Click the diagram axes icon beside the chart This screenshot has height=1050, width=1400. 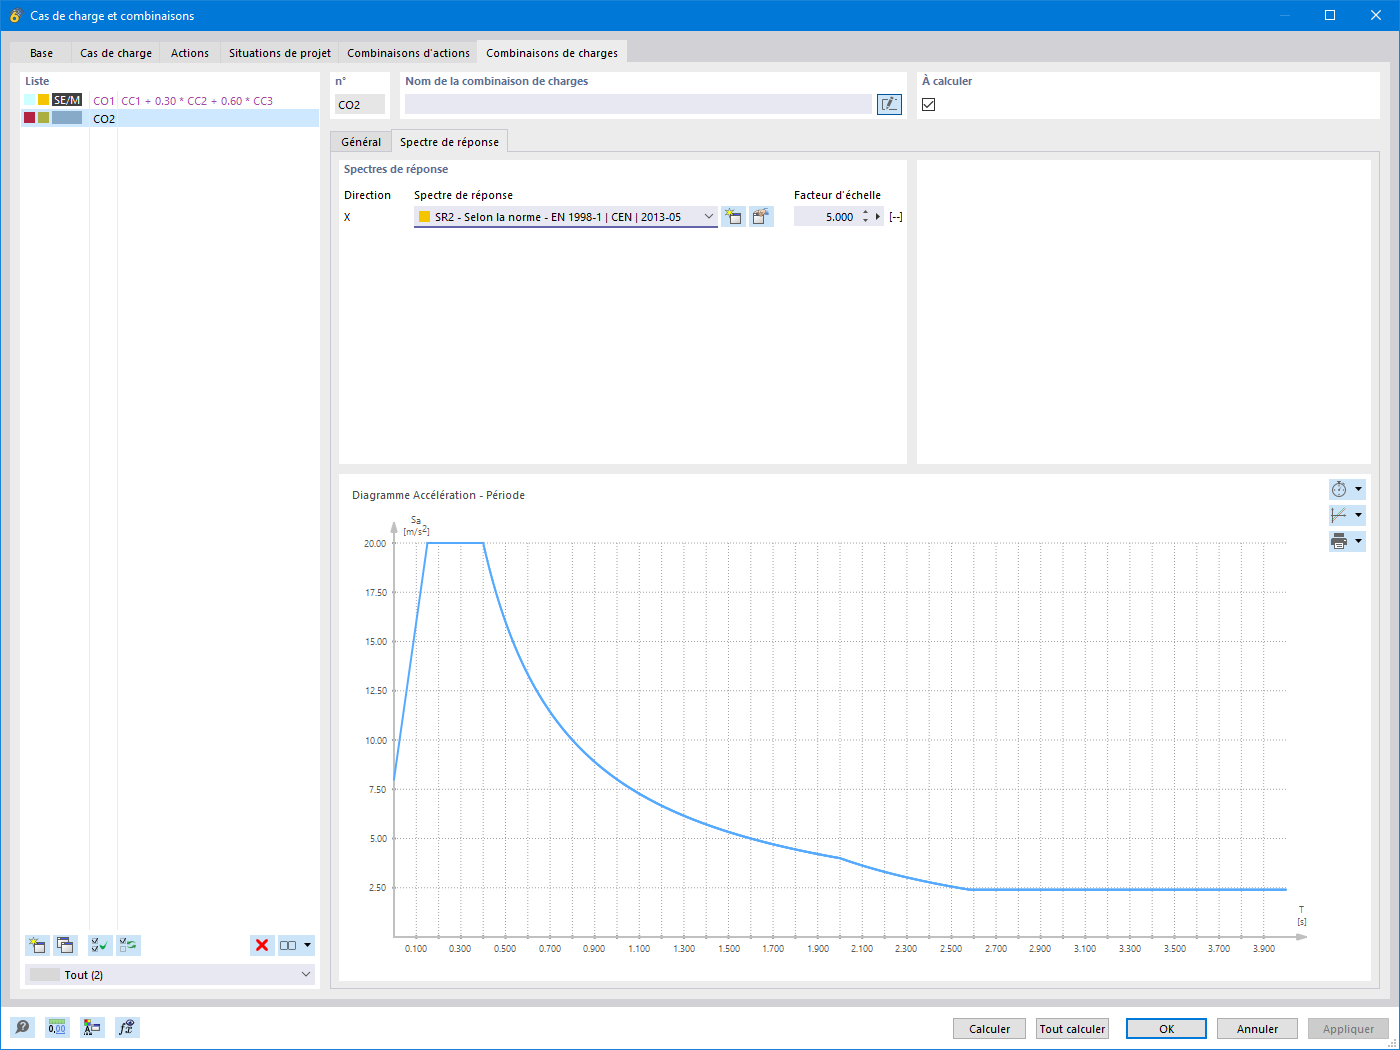pyautogui.click(x=1339, y=515)
